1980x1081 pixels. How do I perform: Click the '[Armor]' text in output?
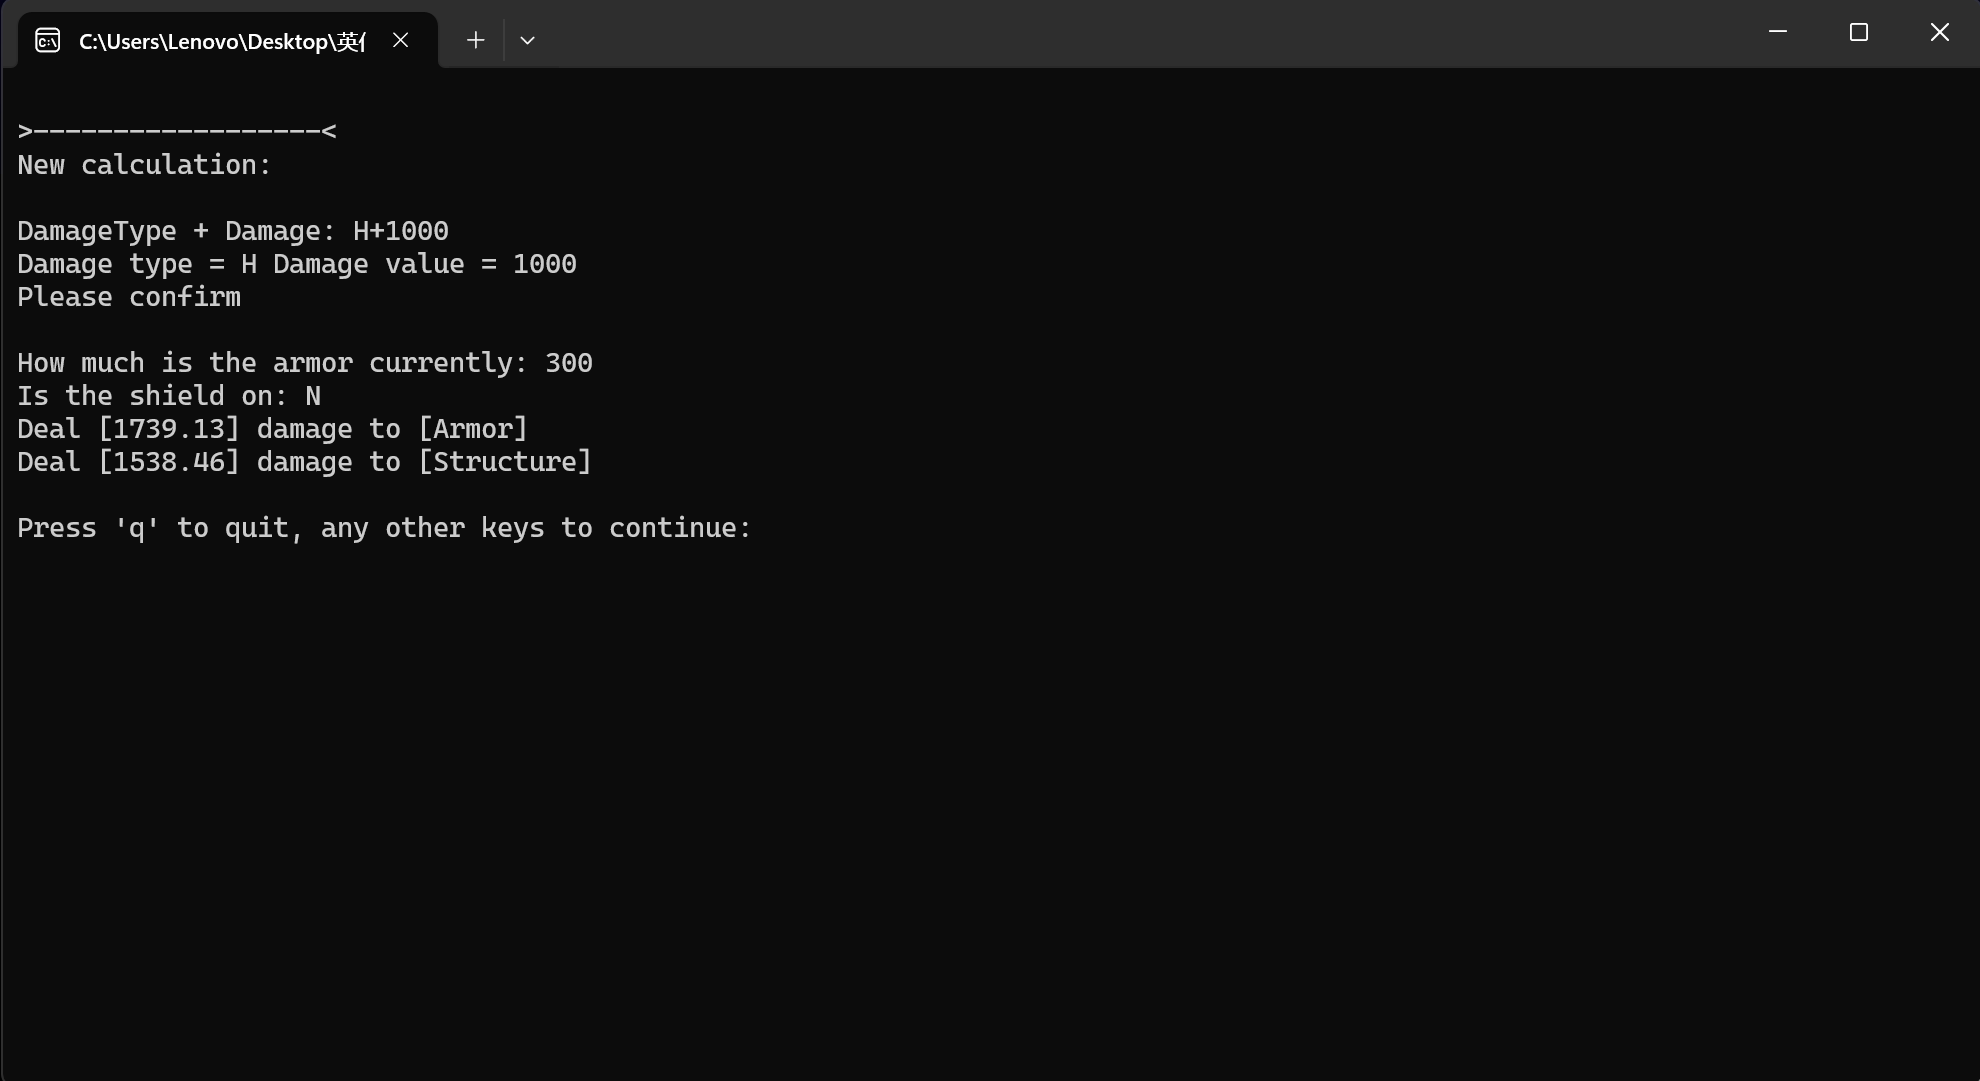[x=472, y=429]
